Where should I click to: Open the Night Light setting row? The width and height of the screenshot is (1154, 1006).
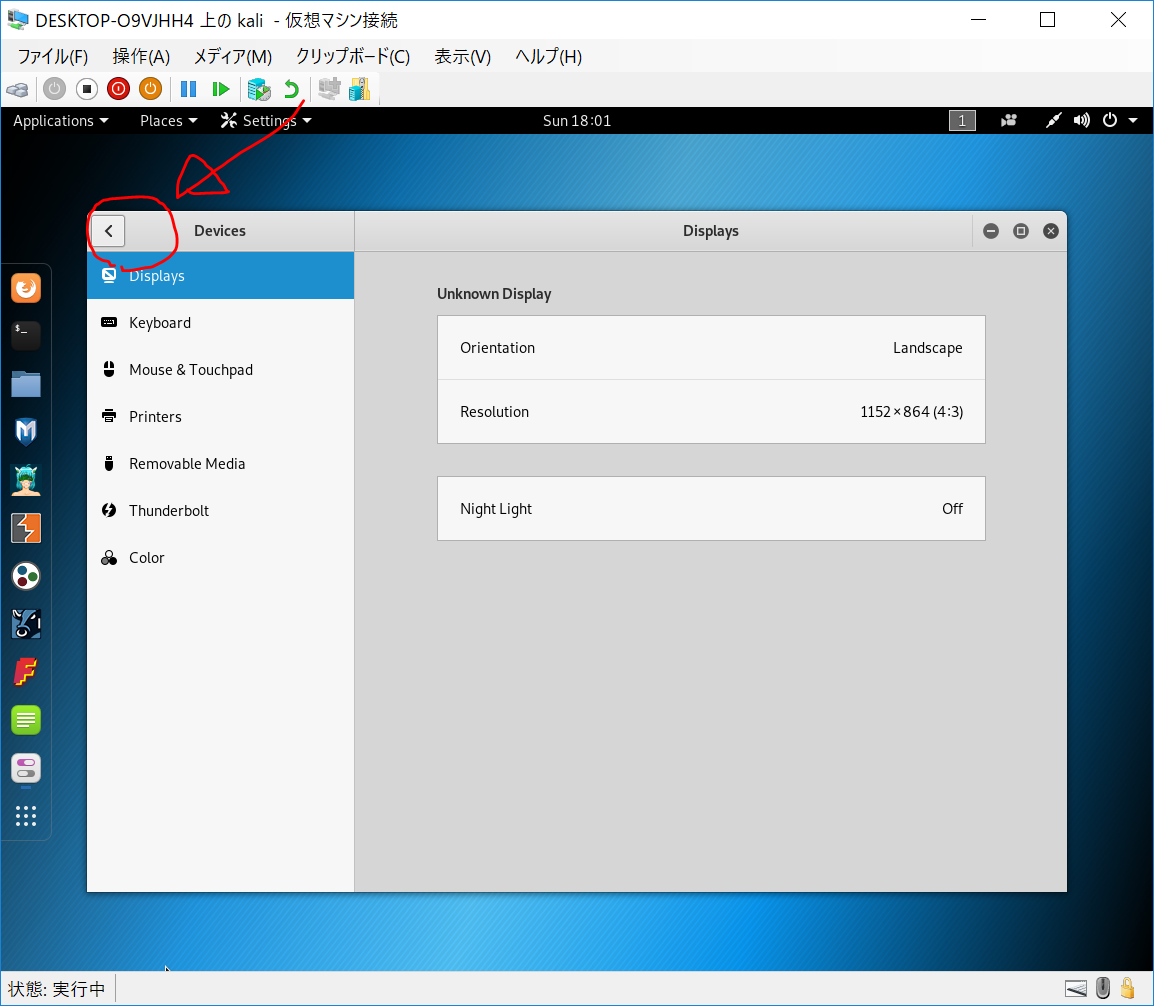coord(711,509)
